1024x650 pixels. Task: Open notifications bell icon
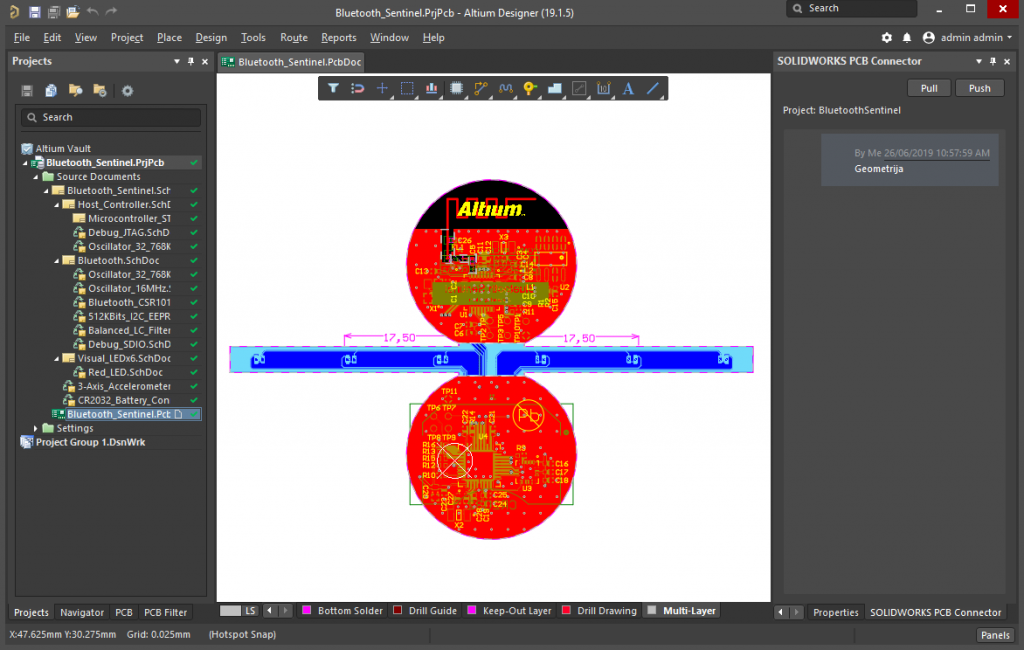pos(907,37)
